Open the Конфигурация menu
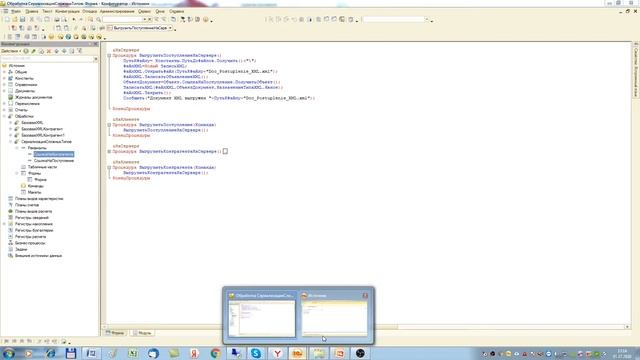 point(67,11)
